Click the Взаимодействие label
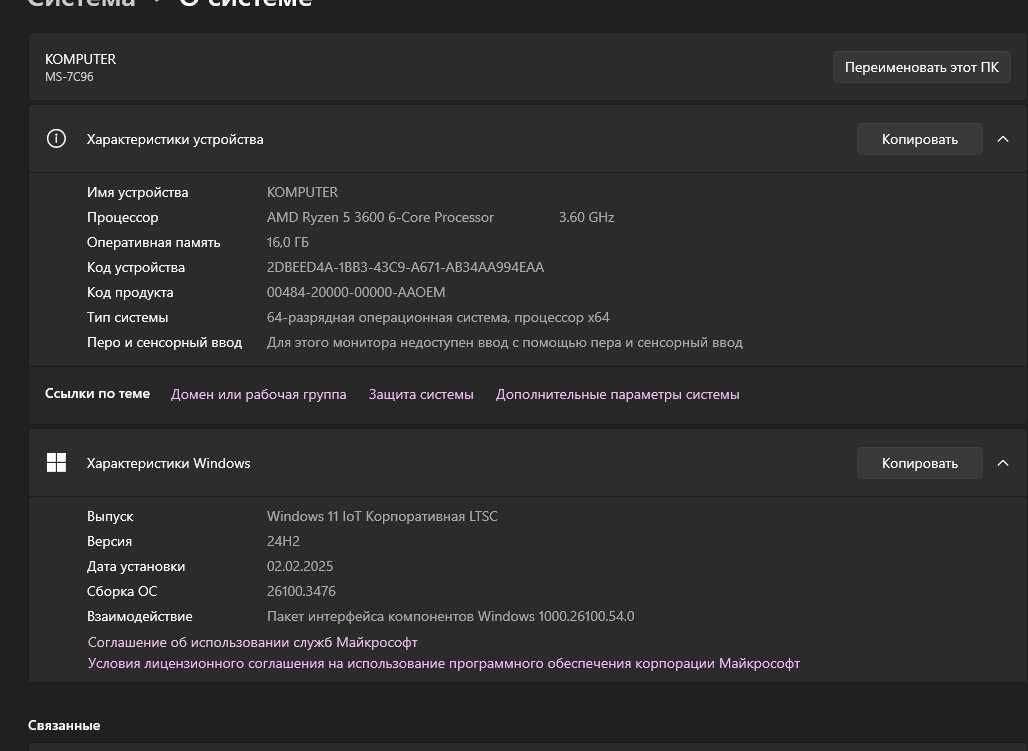1028x751 pixels. (140, 616)
